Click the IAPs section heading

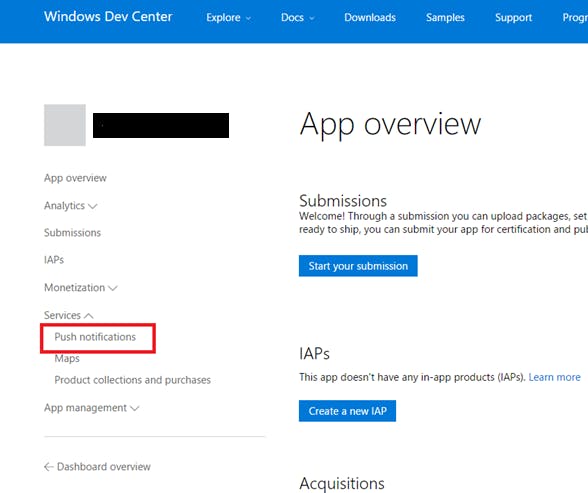coord(314,354)
